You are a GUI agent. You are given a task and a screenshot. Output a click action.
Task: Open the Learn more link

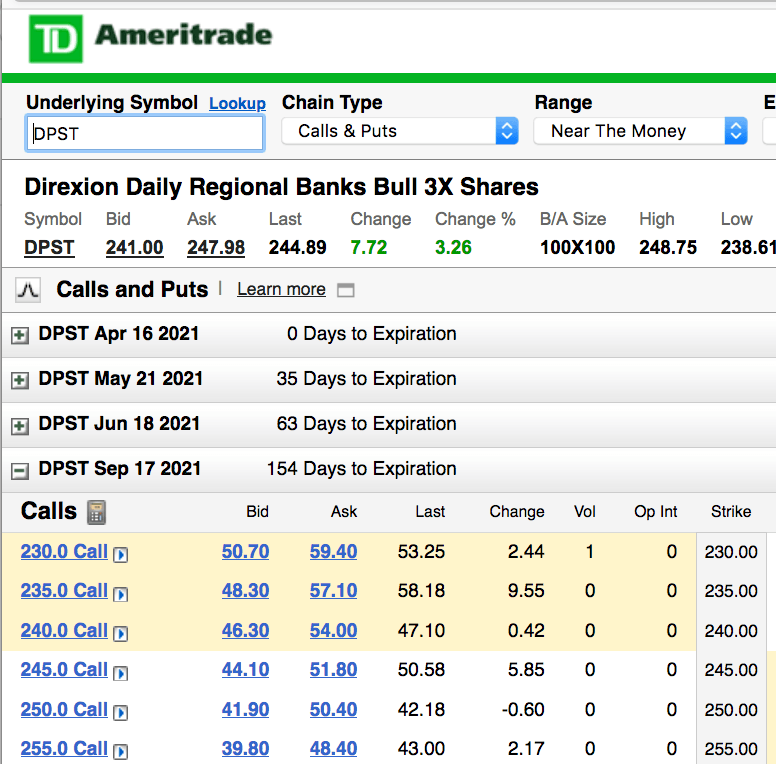[x=281, y=290]
